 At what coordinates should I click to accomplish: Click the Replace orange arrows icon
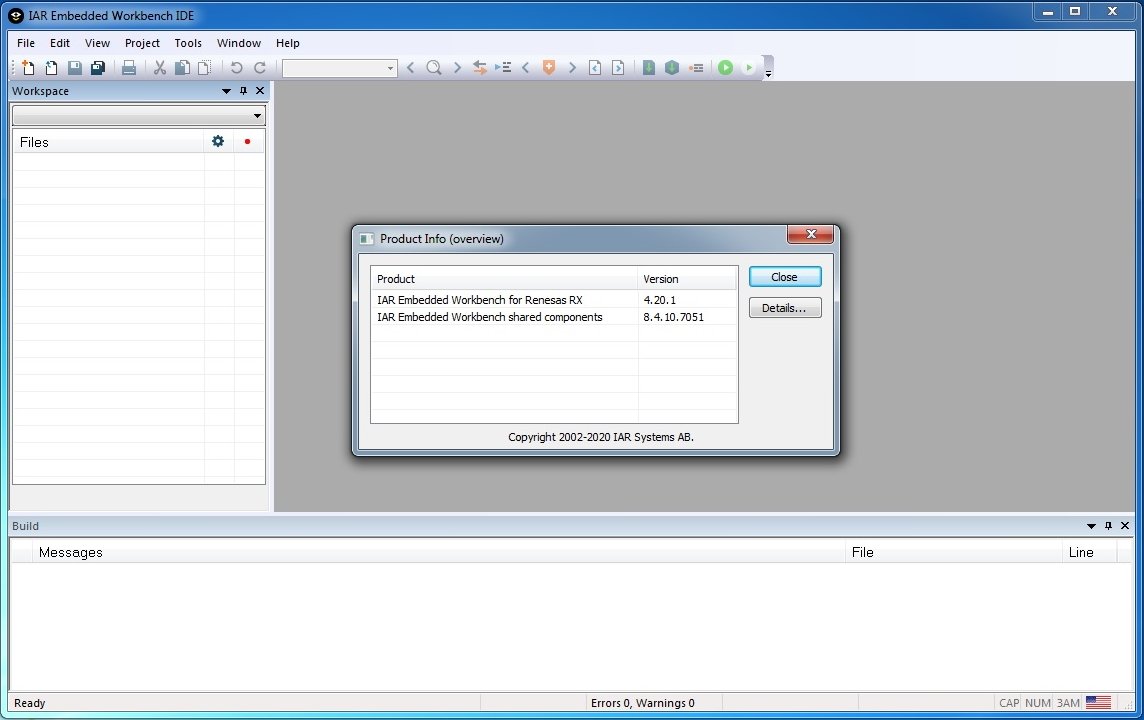[479, 68]
